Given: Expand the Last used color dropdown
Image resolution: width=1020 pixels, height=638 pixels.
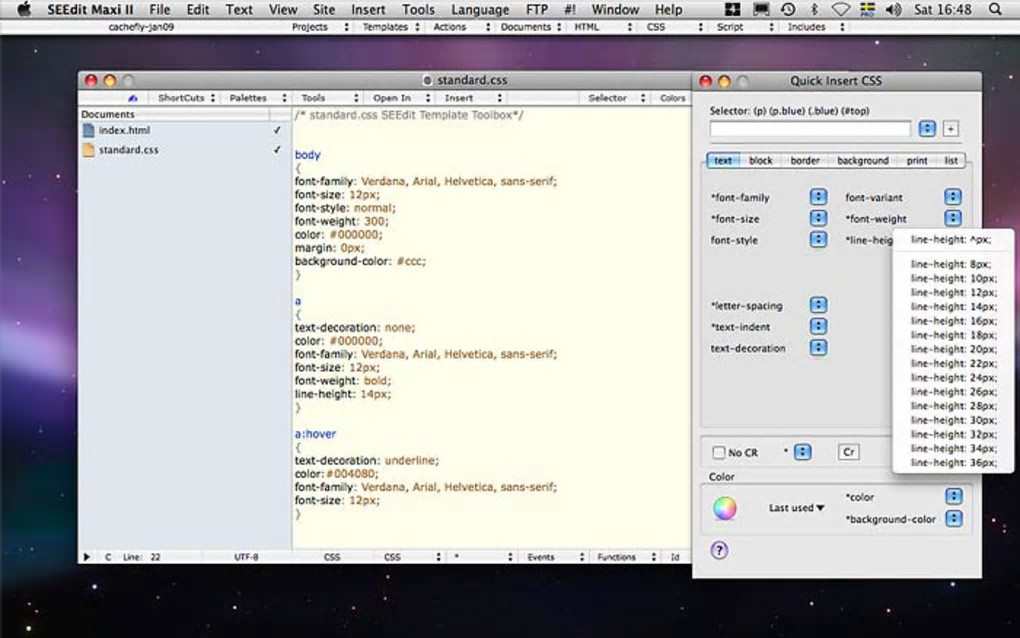Looking at the screenshot, I should click(797, 508).
